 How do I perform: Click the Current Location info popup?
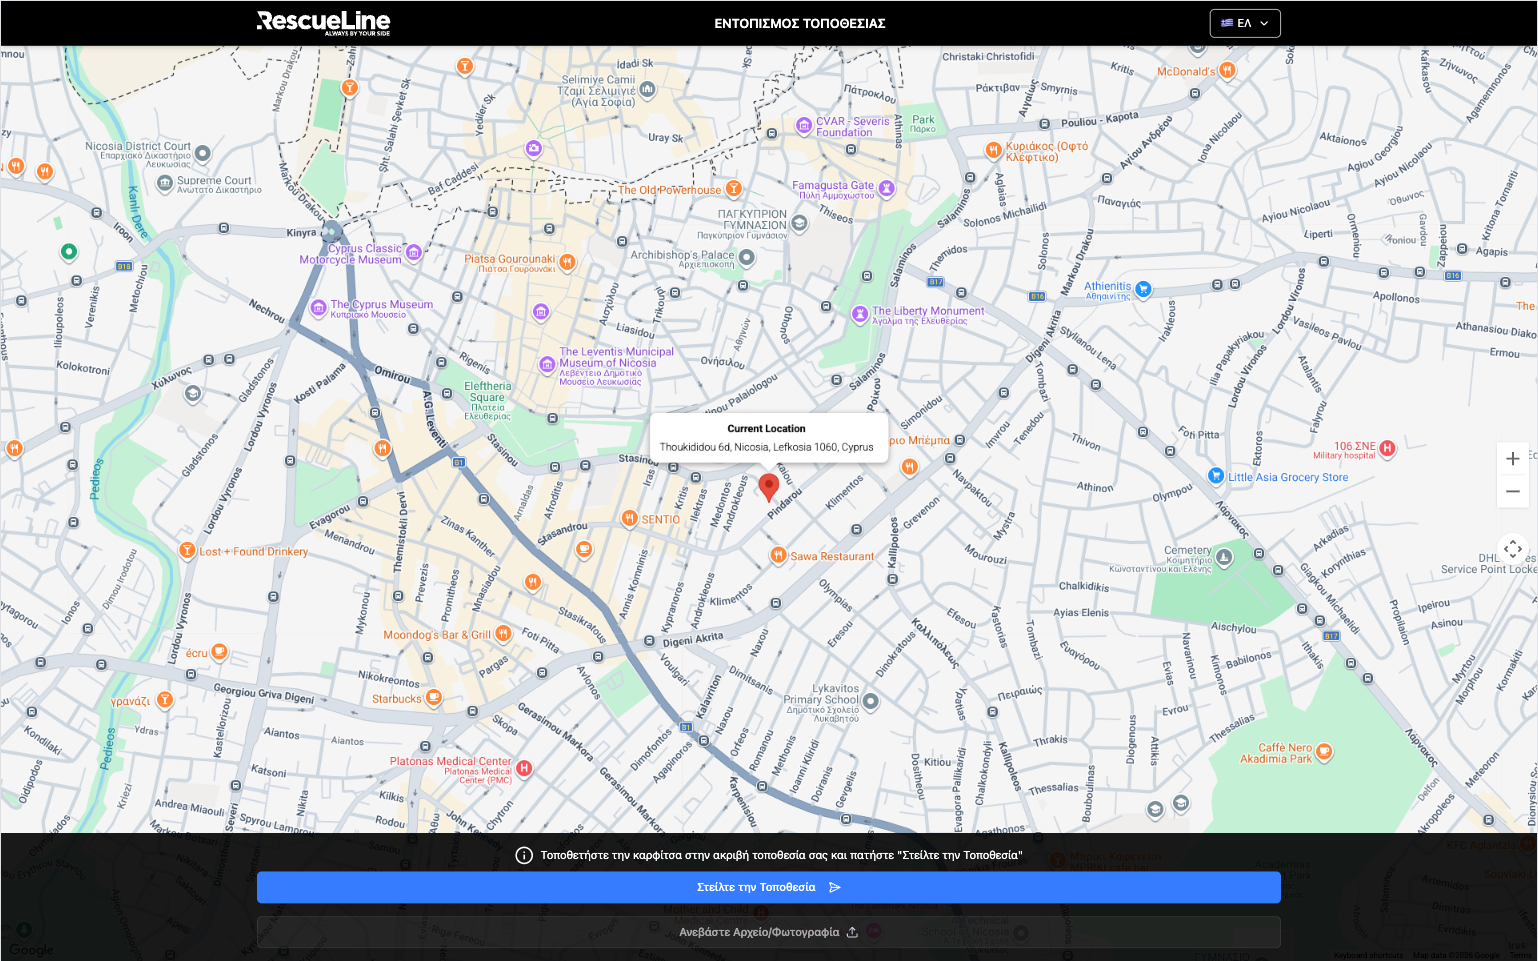(767, 438)
